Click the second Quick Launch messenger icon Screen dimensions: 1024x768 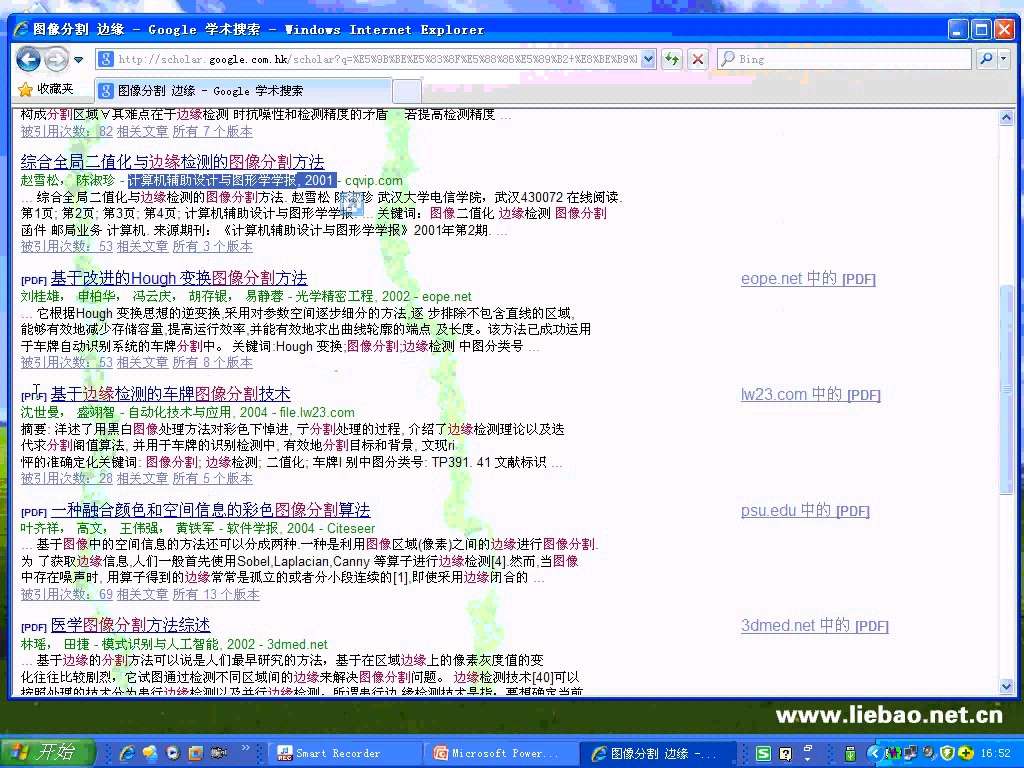150,753
